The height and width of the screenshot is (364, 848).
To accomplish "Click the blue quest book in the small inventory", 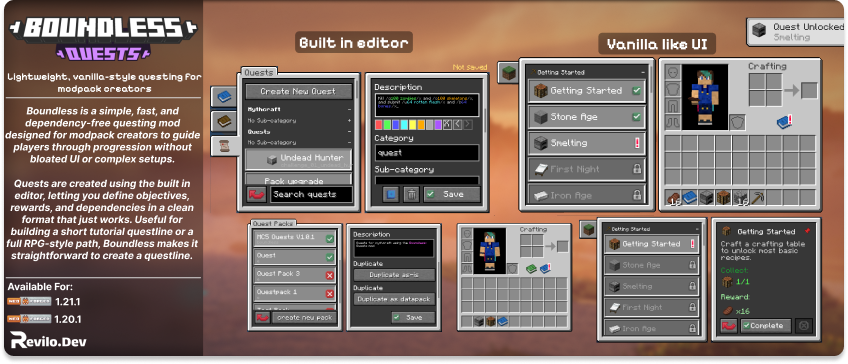I will click(x=545, y=268).
